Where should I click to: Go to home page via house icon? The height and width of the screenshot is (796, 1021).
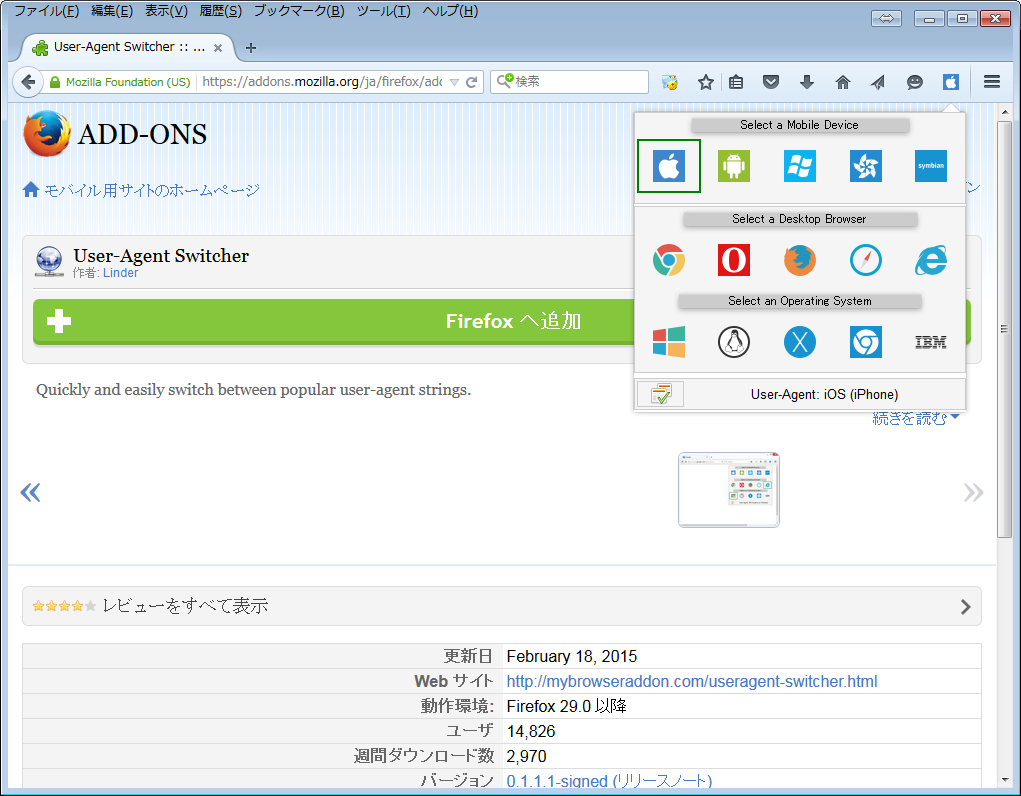click(843, 82)
